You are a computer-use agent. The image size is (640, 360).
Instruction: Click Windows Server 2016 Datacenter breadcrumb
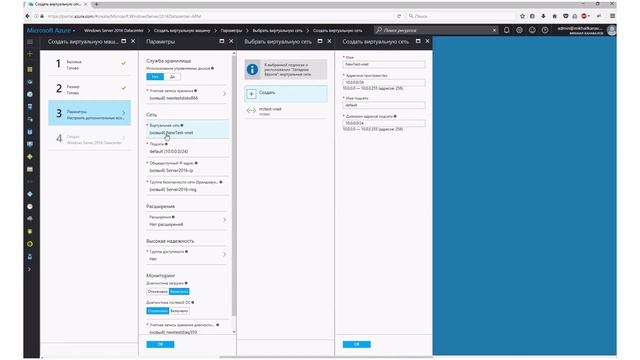point(114,31)
